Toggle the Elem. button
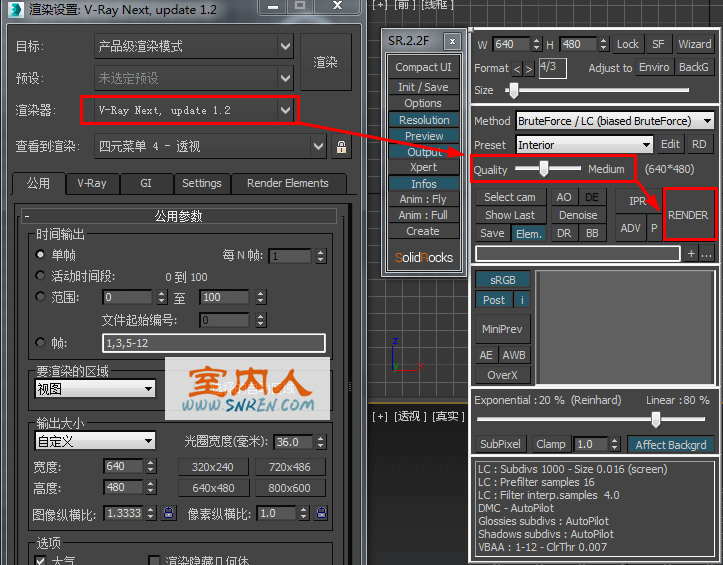Viewport: 723px width, 565px height. tap(528, 234)
